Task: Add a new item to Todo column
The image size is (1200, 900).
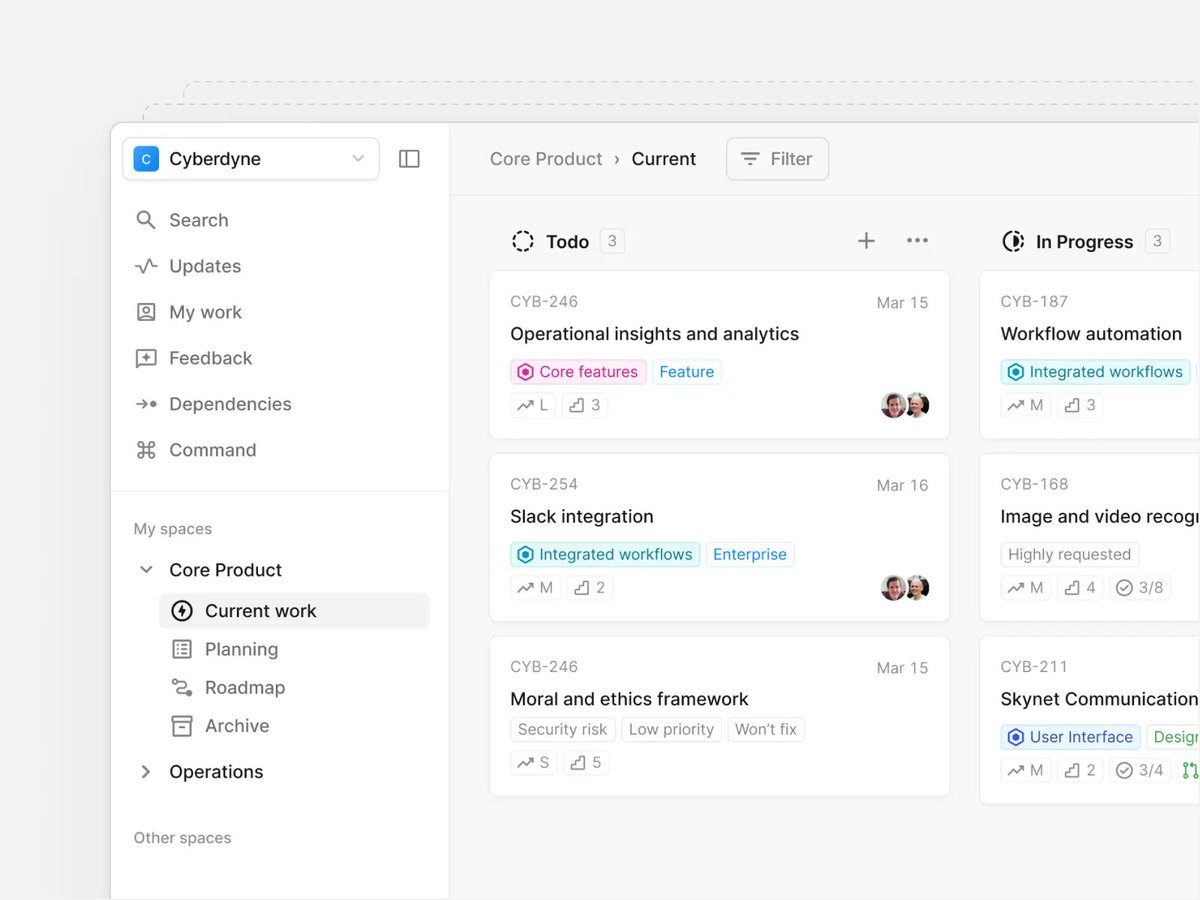Action: [x=866, y=240]
